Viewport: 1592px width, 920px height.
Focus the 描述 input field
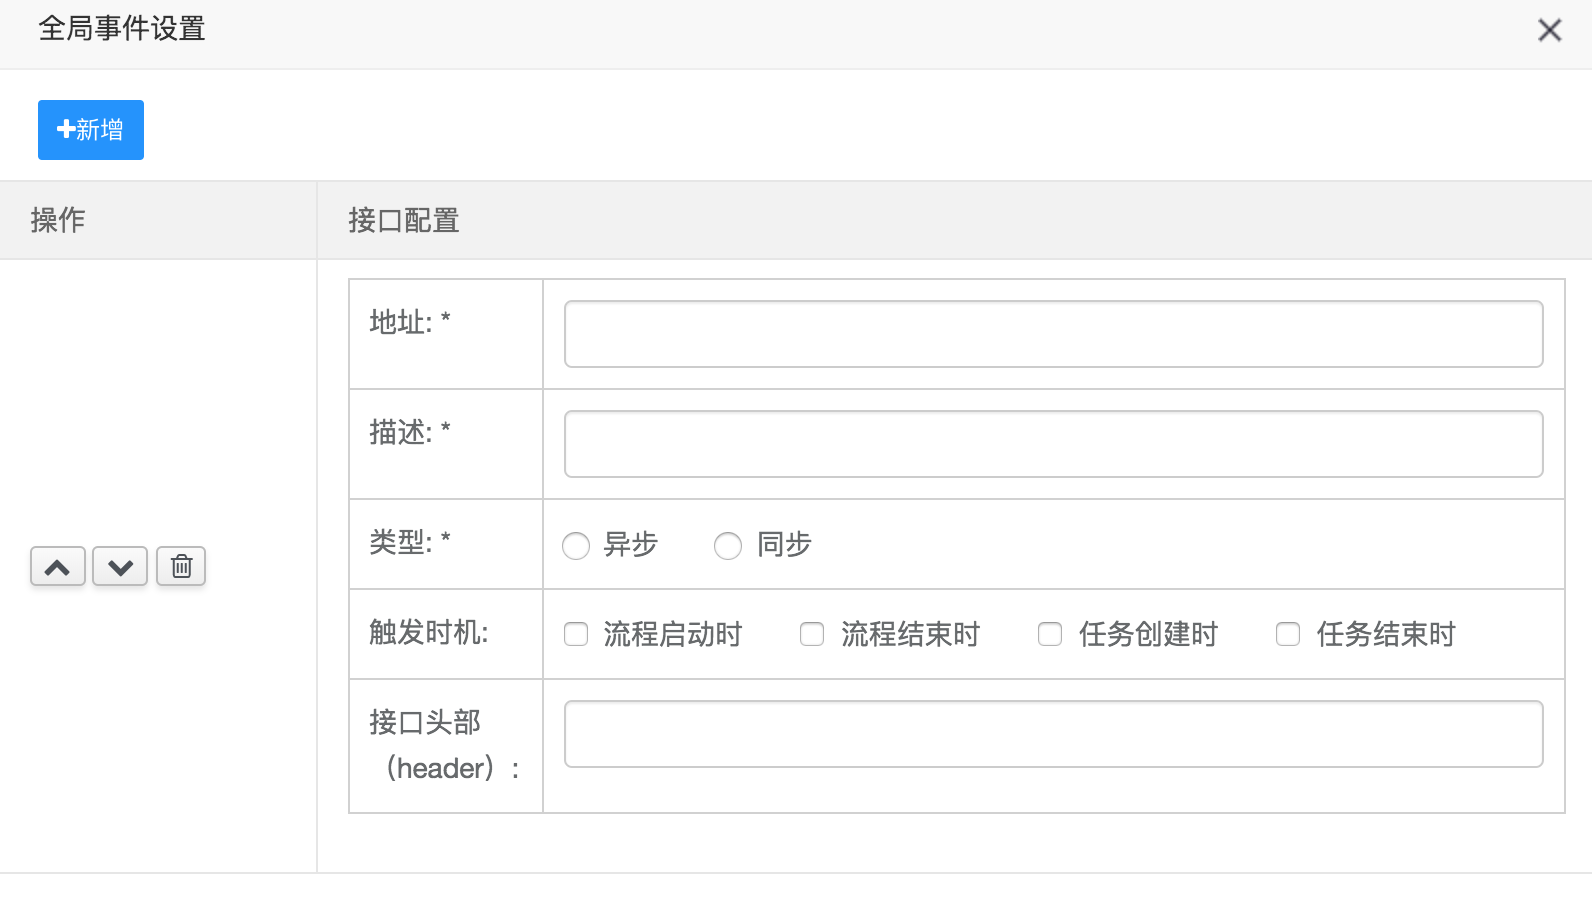tap(1054, 444)
